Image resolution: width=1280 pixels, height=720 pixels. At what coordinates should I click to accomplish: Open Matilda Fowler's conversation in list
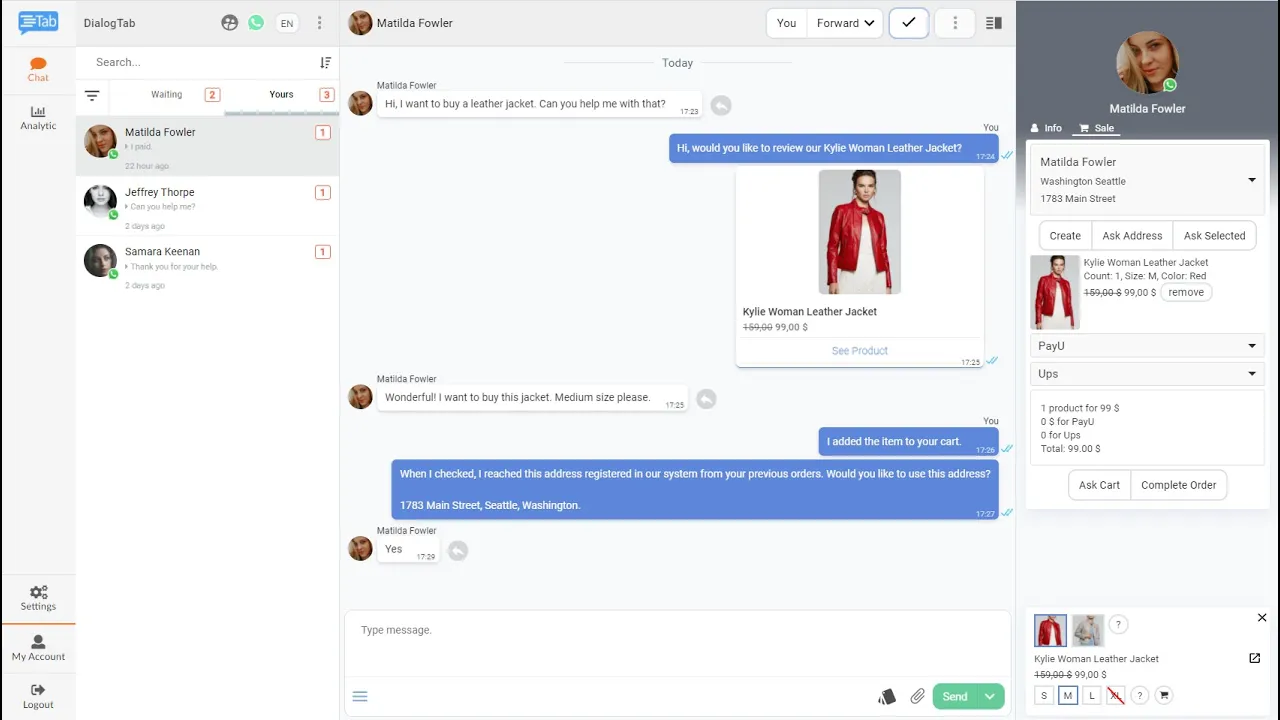point(208,146)
